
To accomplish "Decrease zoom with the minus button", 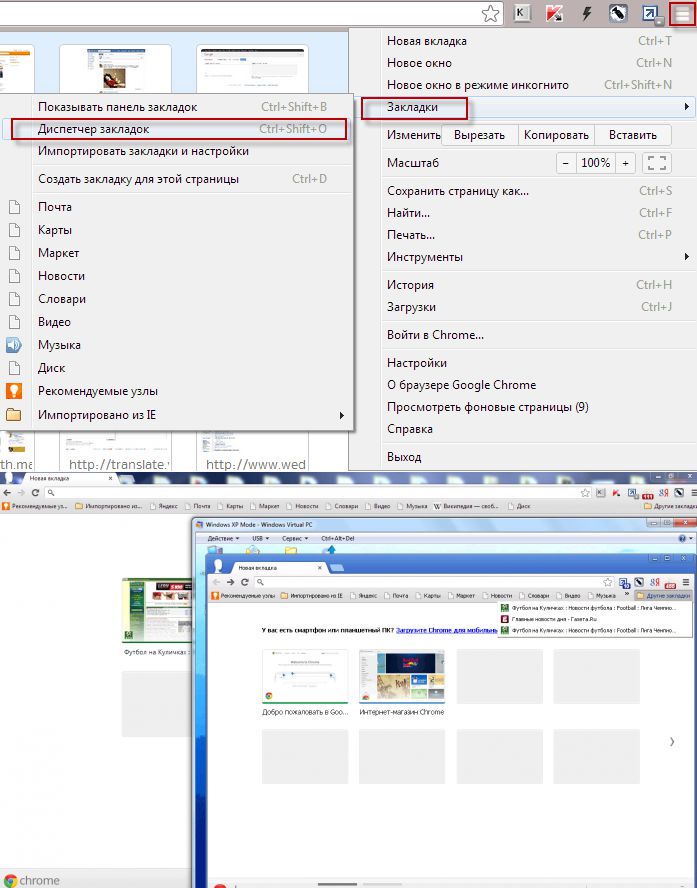I will [x=566, y=163].
